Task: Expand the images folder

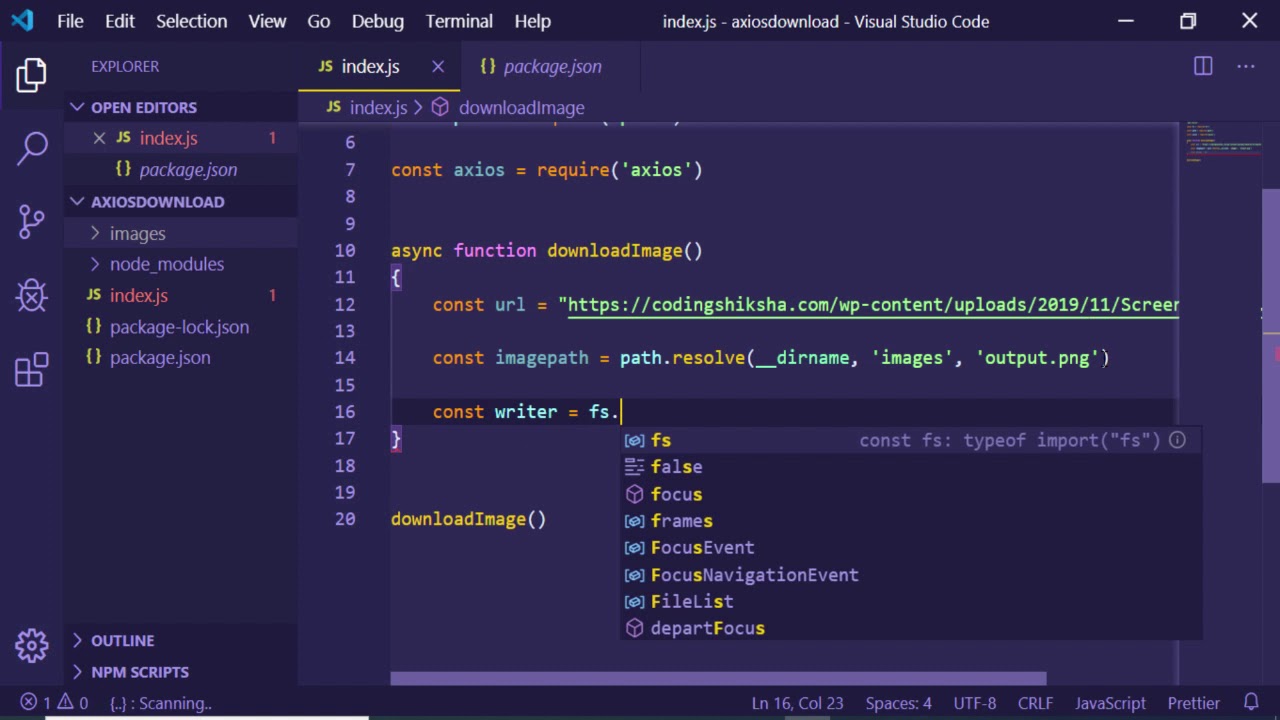Action: point(137,233)
